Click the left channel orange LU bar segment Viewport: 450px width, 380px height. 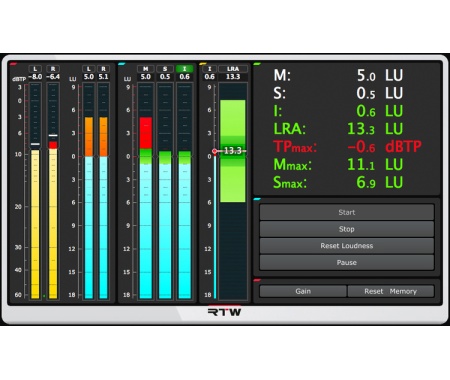(x=89, y=137)
